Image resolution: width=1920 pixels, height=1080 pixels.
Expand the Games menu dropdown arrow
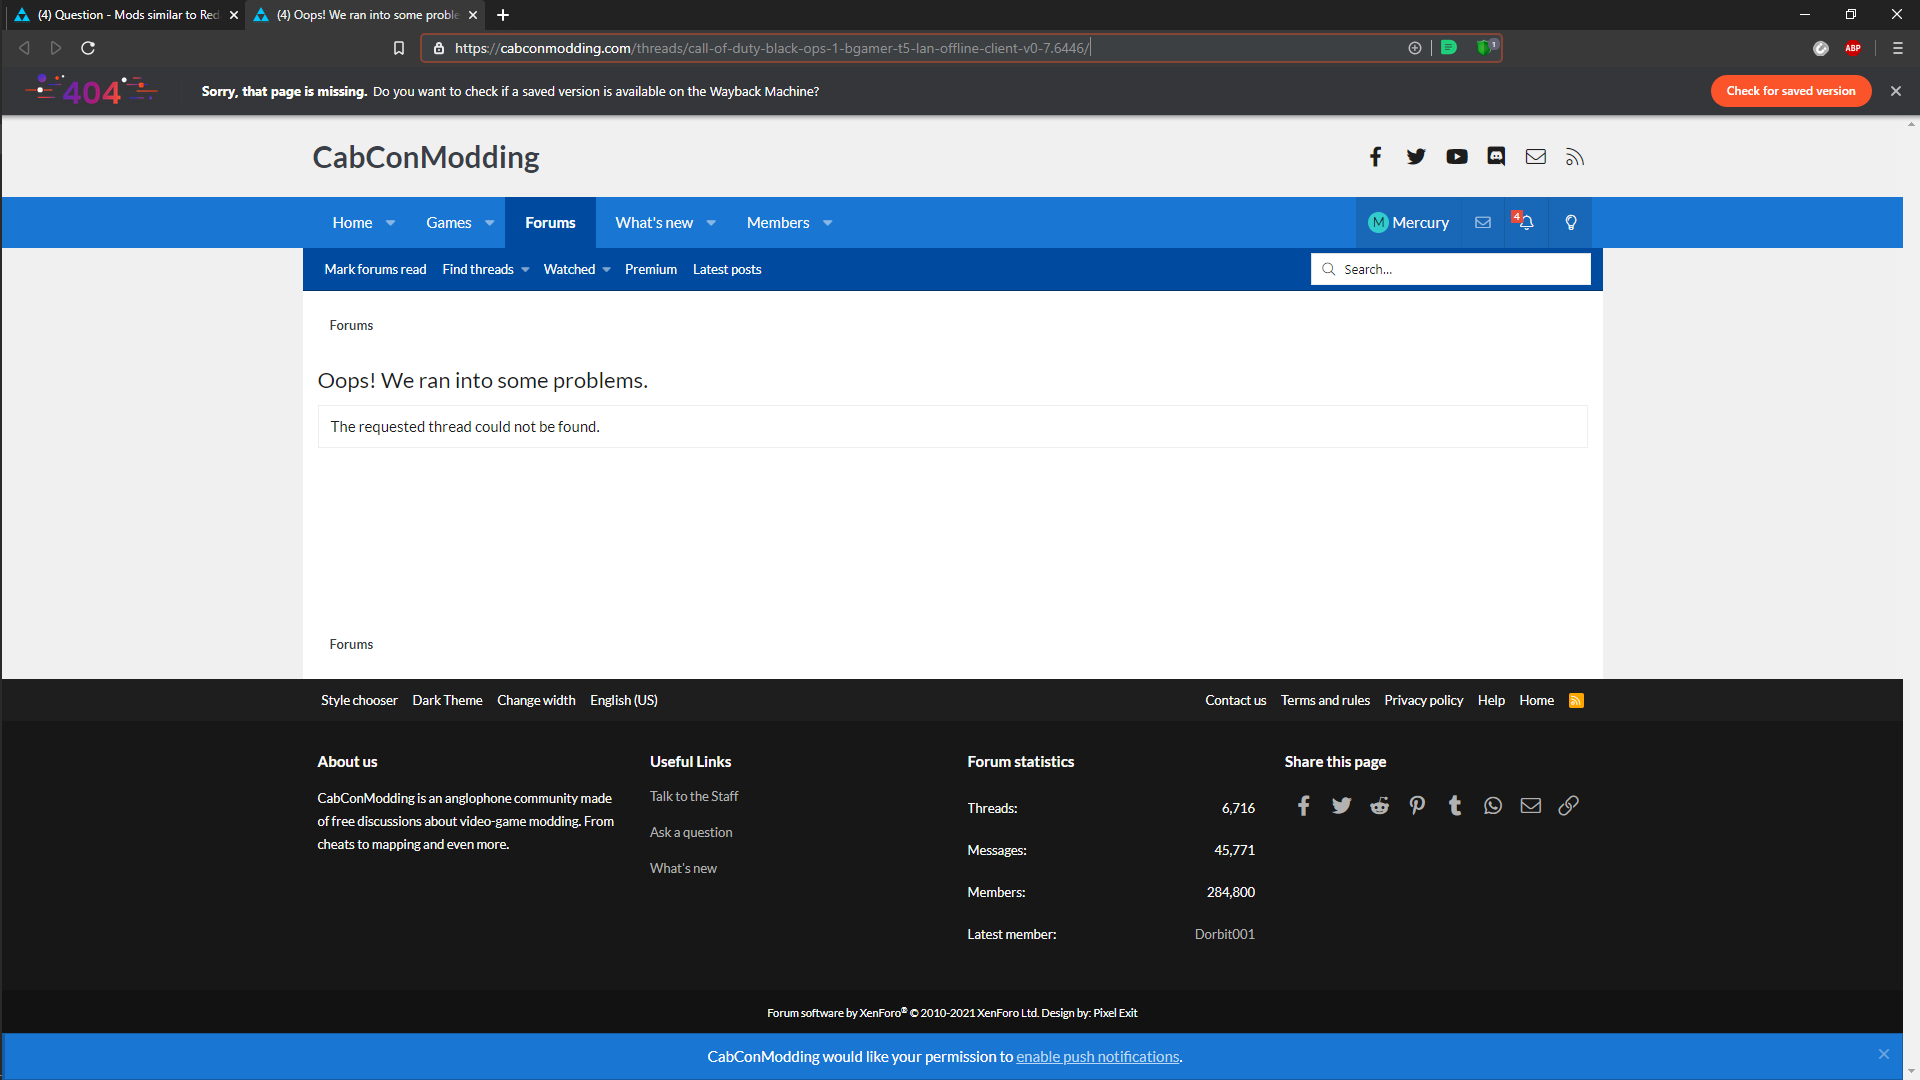[490, 223]
